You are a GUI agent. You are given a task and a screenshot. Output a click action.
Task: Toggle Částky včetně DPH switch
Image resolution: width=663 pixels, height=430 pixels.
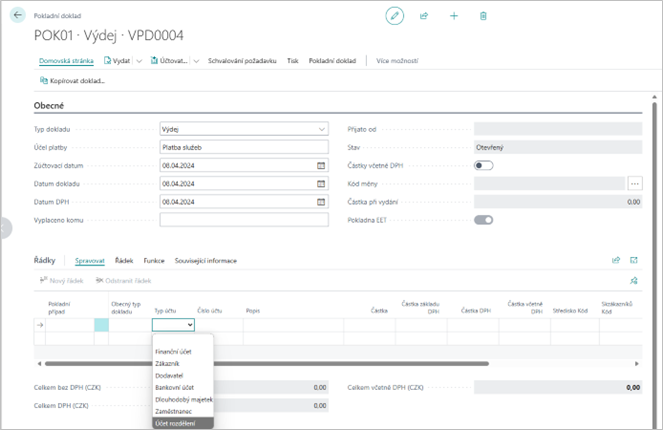483,165
